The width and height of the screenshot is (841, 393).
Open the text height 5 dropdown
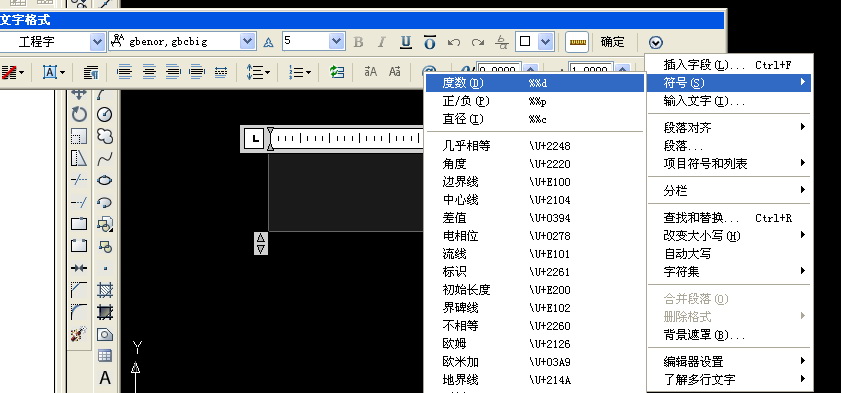click(336, 41)
